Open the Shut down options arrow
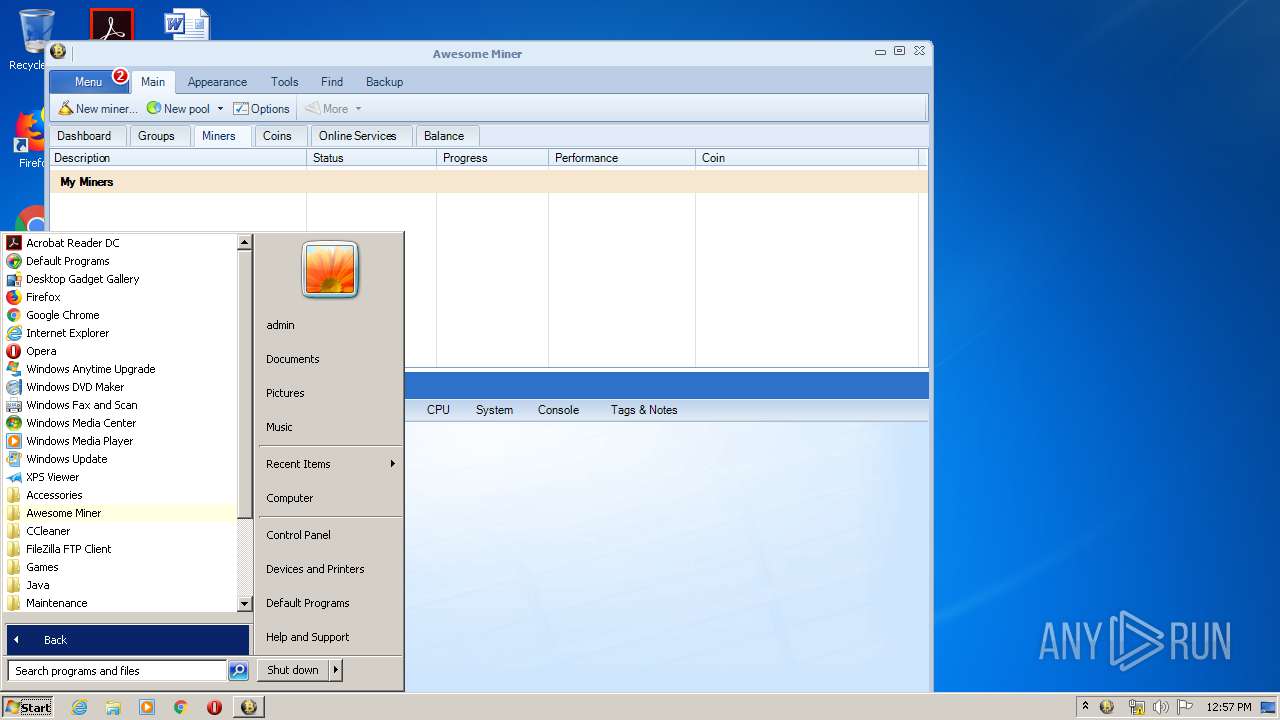 pos(336,670)
